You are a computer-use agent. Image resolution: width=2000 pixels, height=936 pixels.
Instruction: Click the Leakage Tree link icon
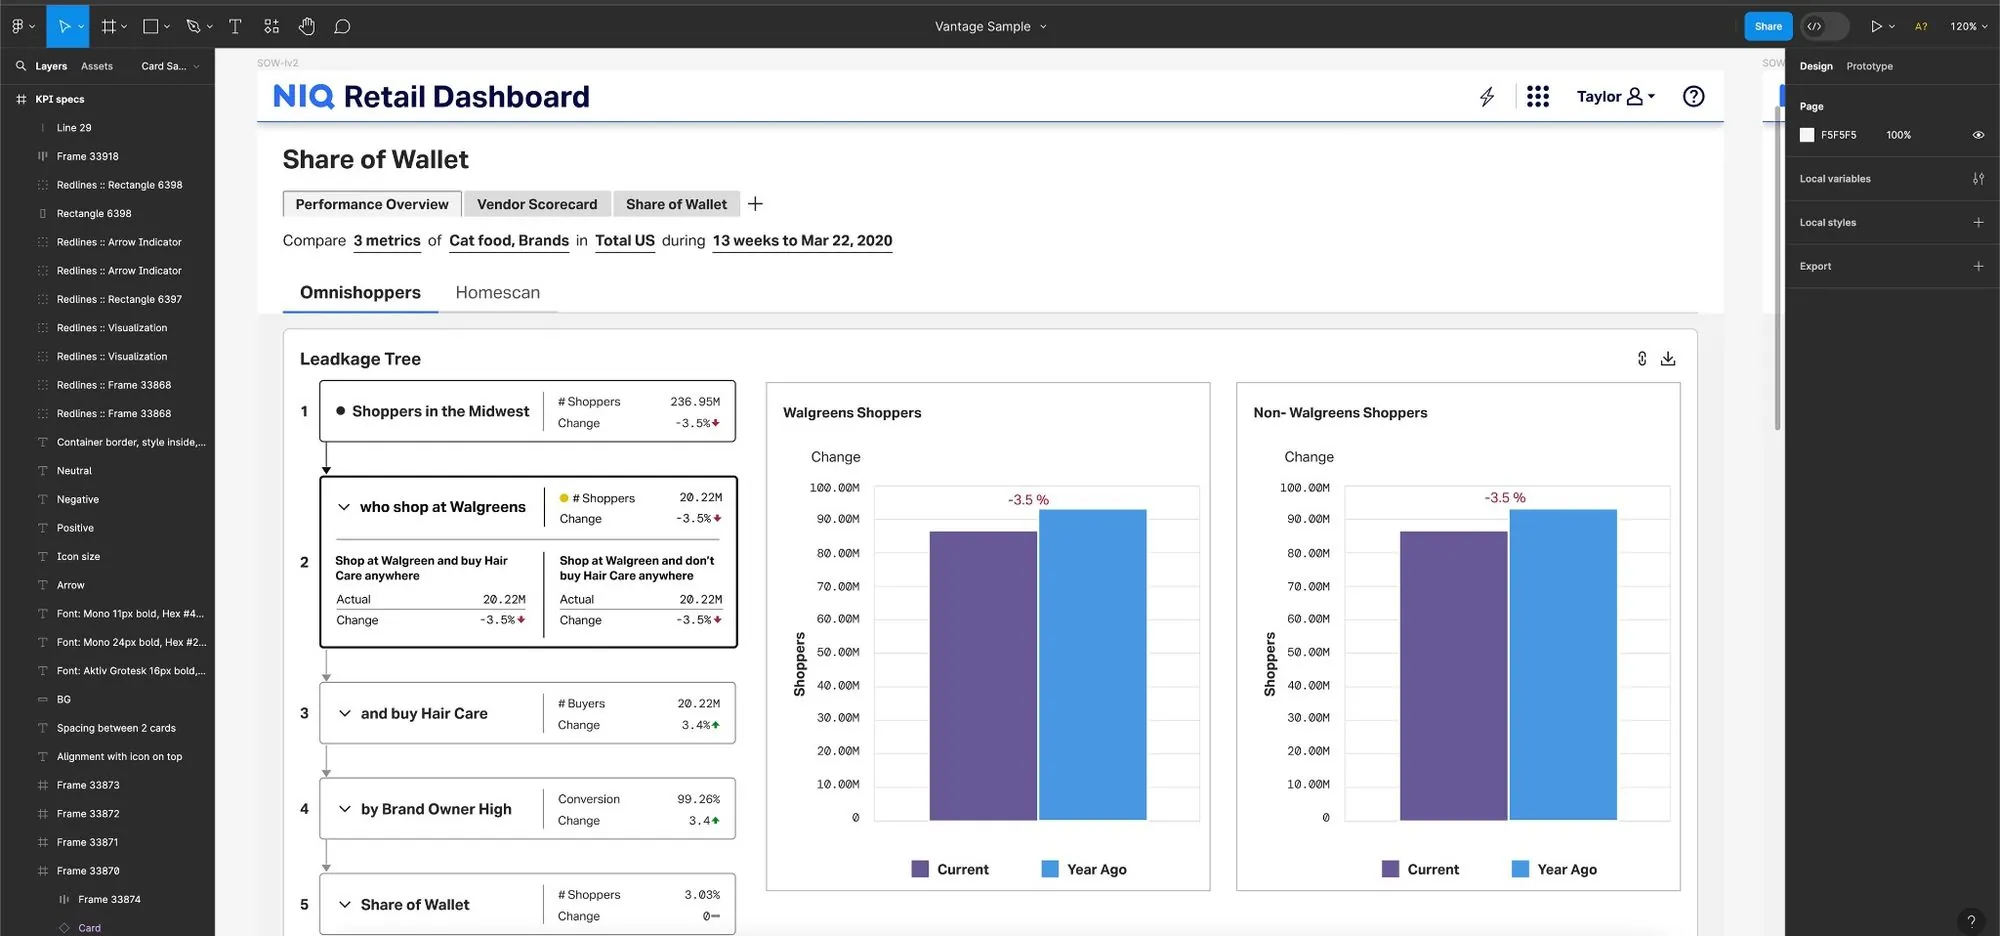1642,359
